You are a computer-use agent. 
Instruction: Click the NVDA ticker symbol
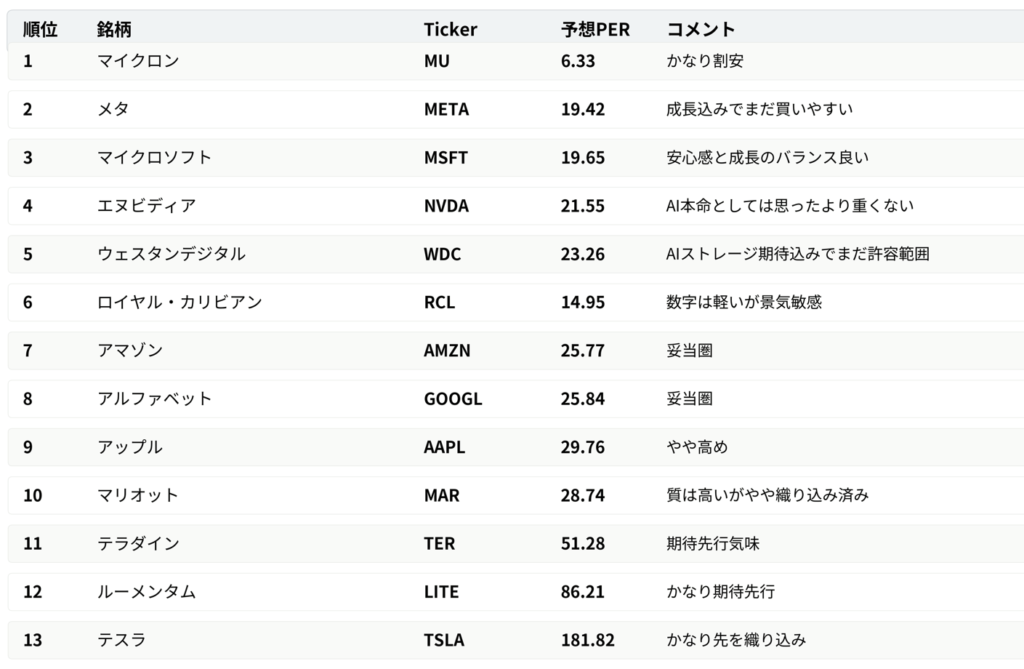click(x=446, y=206)
